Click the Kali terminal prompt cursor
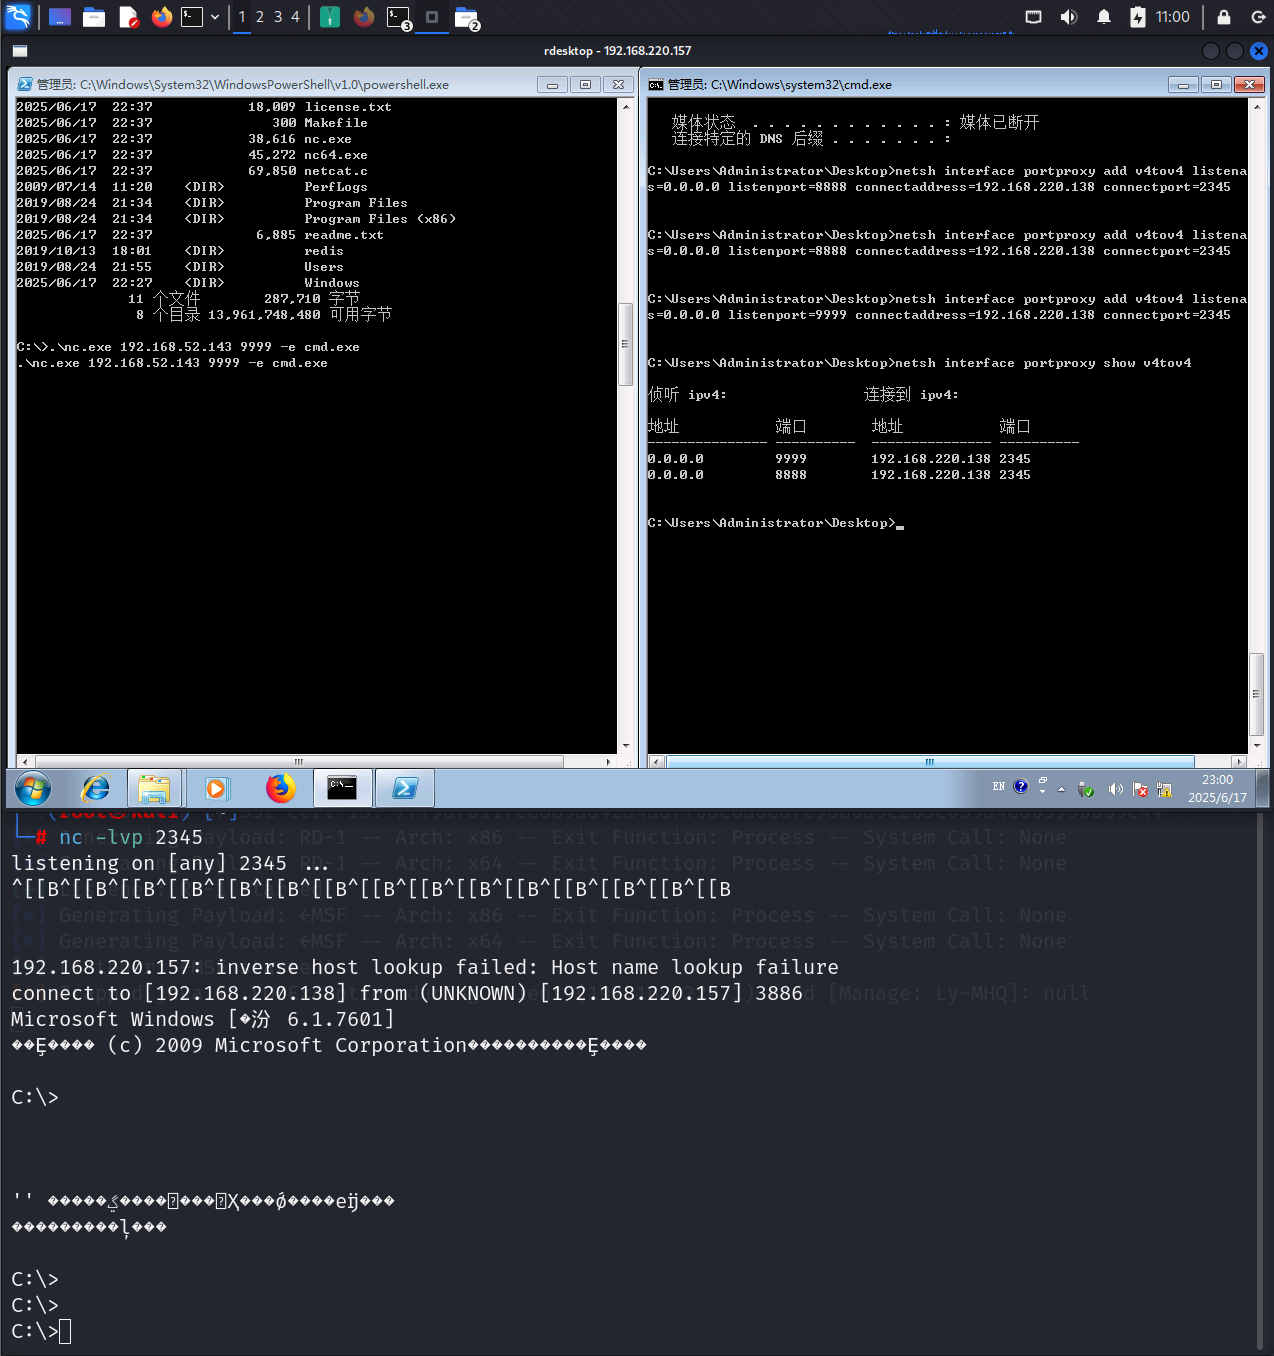The width and height of the screenshot is (1274, 1356). click(x=65, y=1331)
